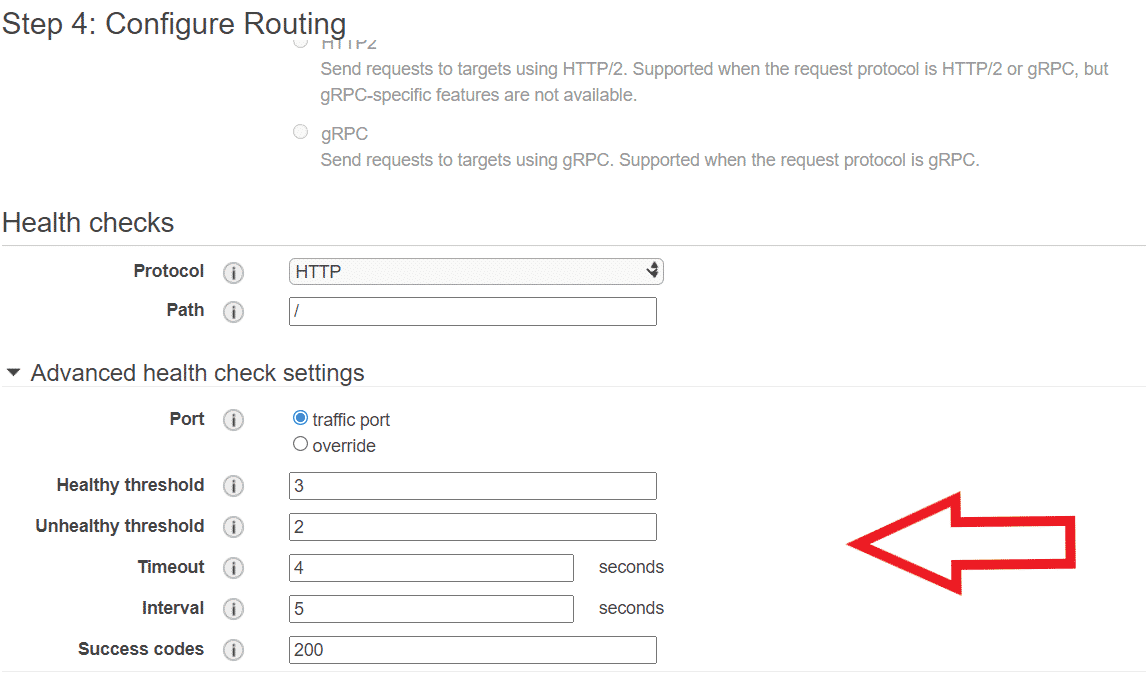This screenshot has width=1146, height=685.
Task: Show info for Unhealthy threshold
Action: tap(233, 527)
